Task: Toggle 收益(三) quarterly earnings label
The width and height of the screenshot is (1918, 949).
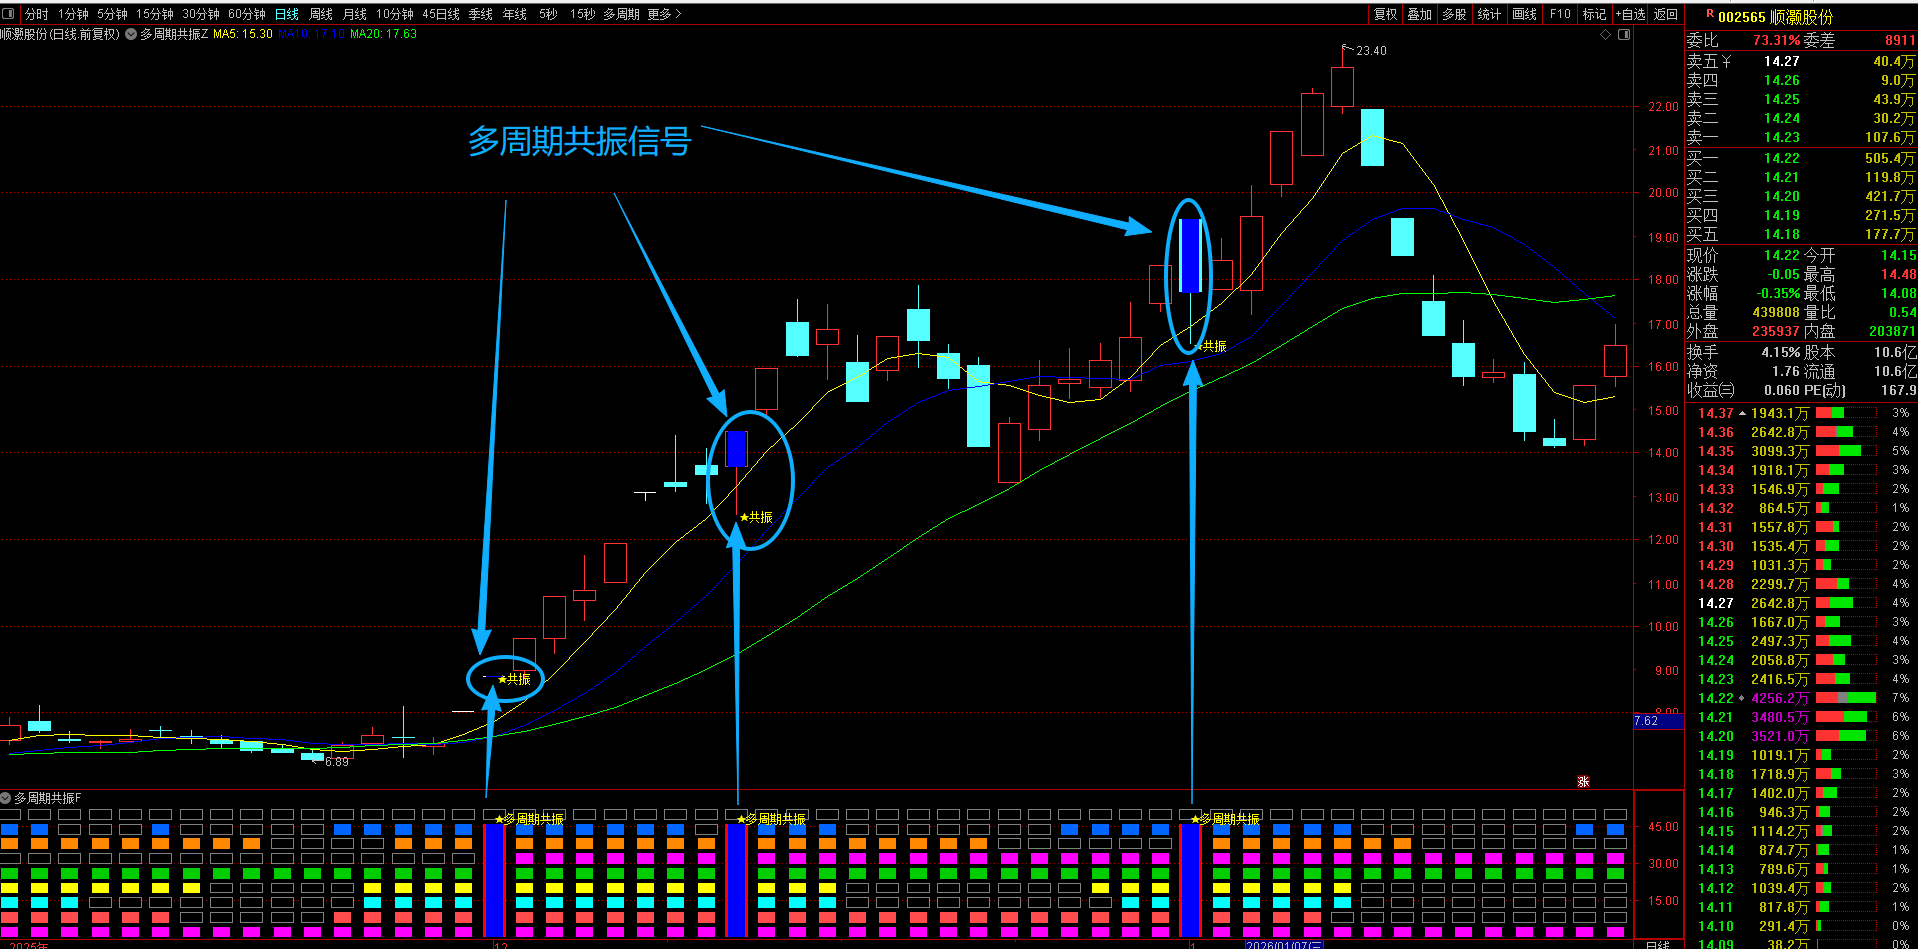Action: click(1711, 390)
